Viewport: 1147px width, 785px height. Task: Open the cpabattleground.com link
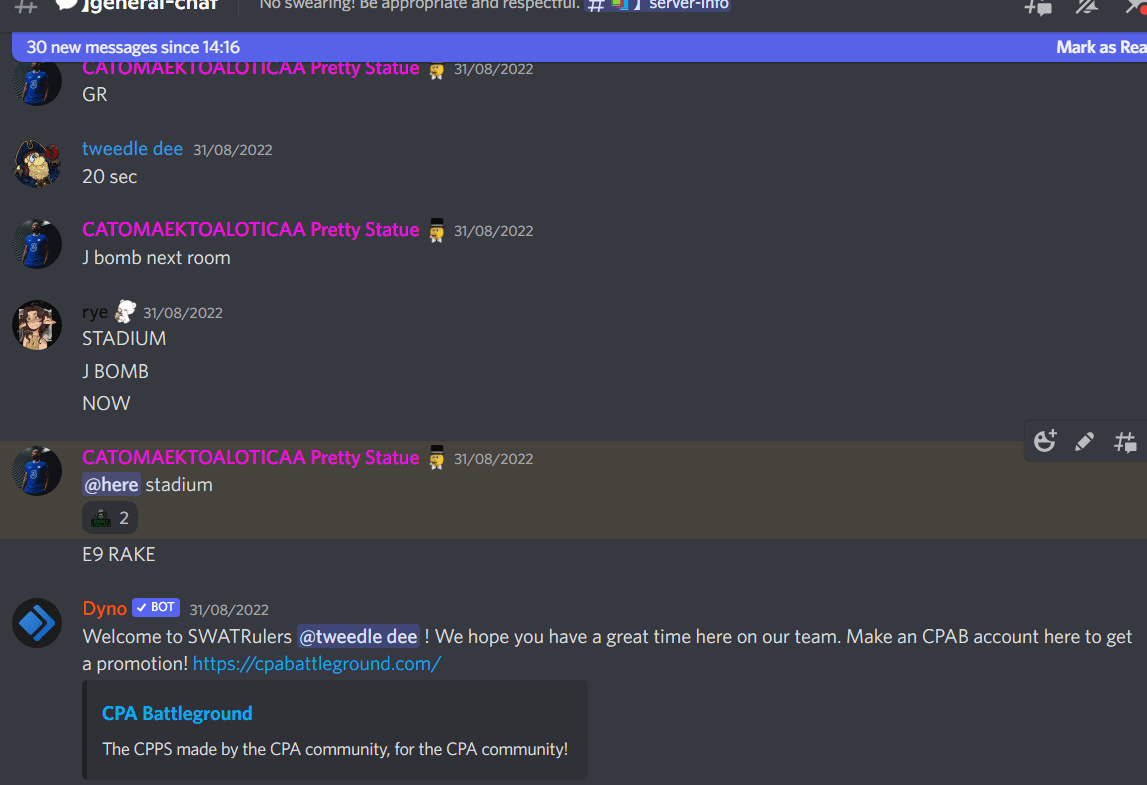tap(317, 664)
